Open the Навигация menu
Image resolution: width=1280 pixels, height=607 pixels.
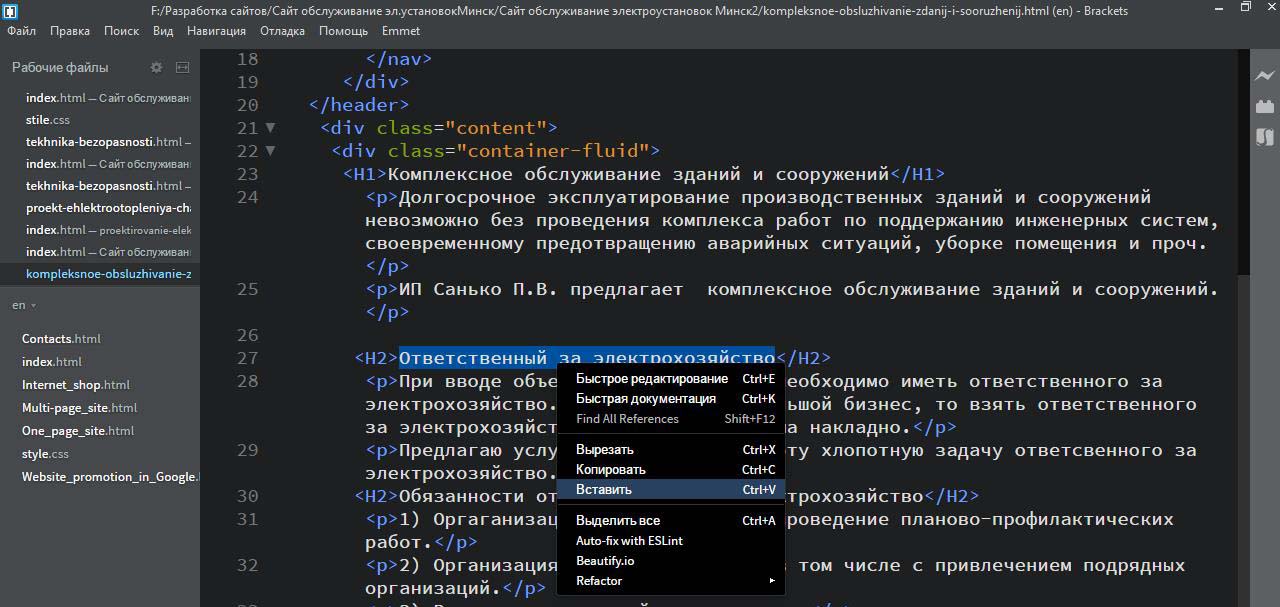tap(216, 31)
